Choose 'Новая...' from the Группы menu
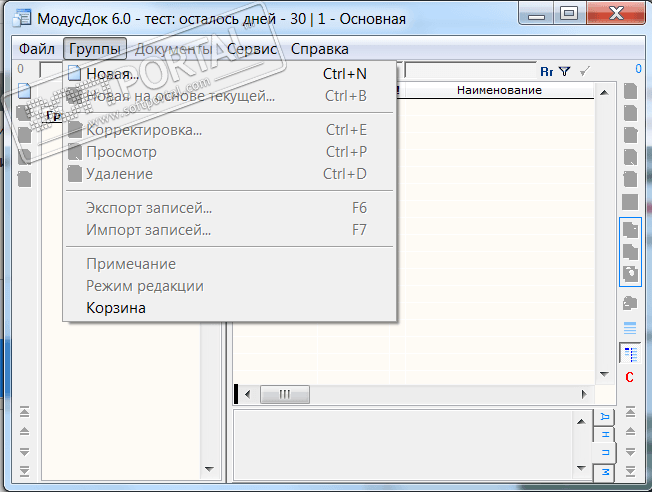This screenshot has width=652, height=492. tap(230, 74)
